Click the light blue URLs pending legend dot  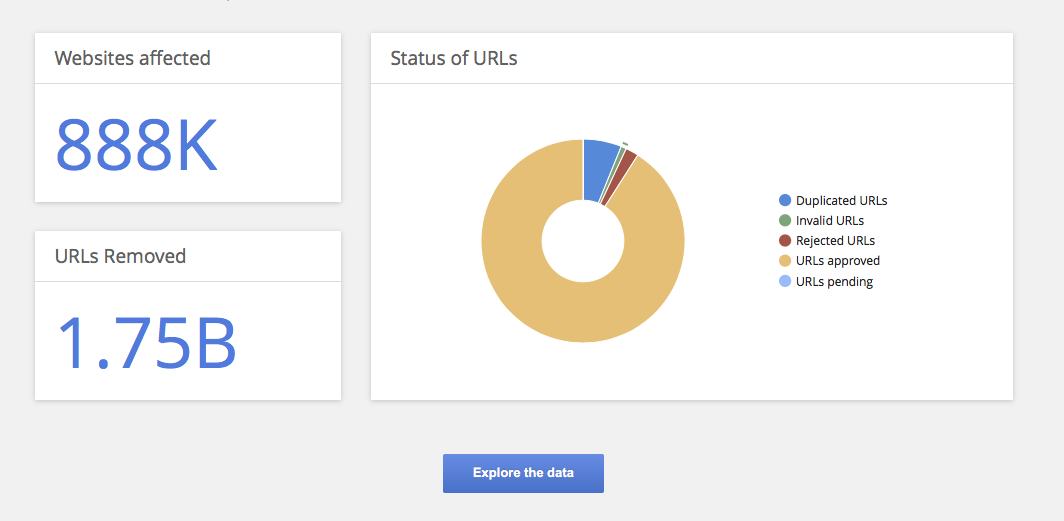pyautogui.click(x=785, y=282)
